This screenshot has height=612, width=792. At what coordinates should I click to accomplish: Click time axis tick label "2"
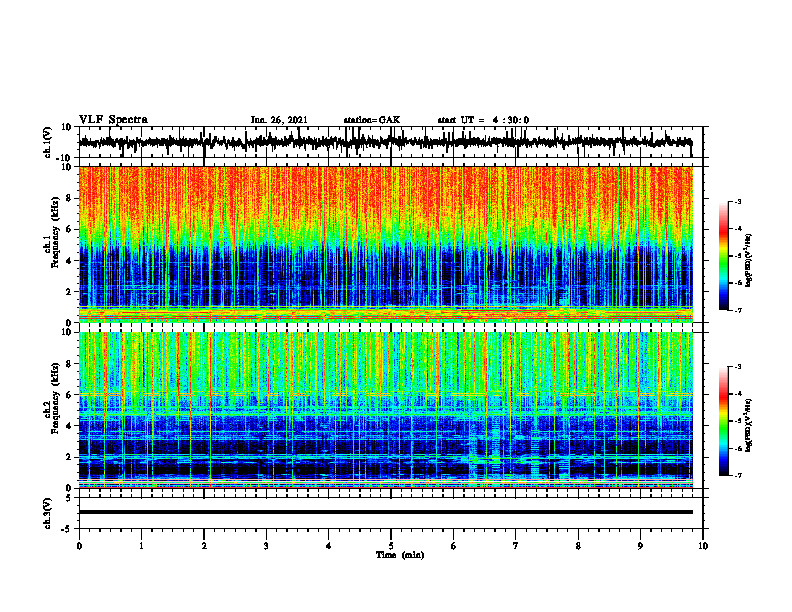pos(204,546)
